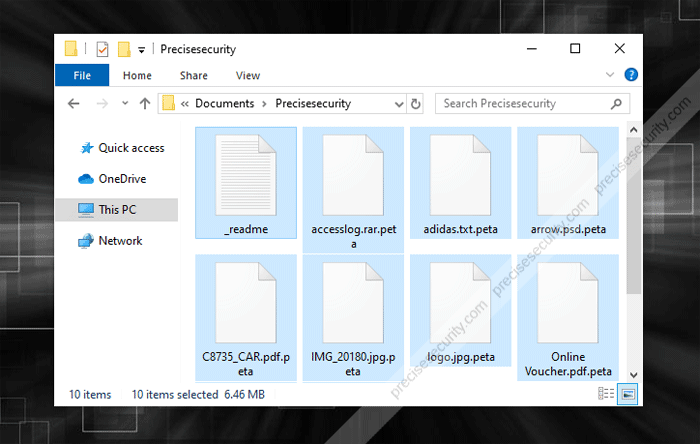This screenshot has width=700, height=444.
Task: Refresh the folder view
Action: pyautogui.click(x=415, y=104)
